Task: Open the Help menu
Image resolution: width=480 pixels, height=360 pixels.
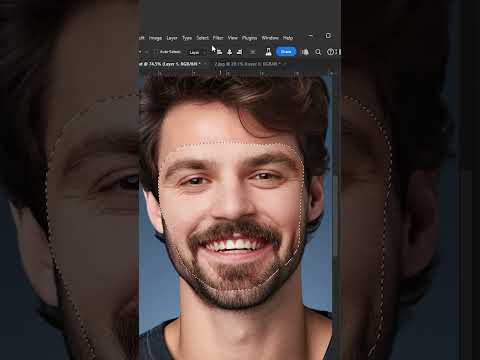Action: tap(288, 38)
